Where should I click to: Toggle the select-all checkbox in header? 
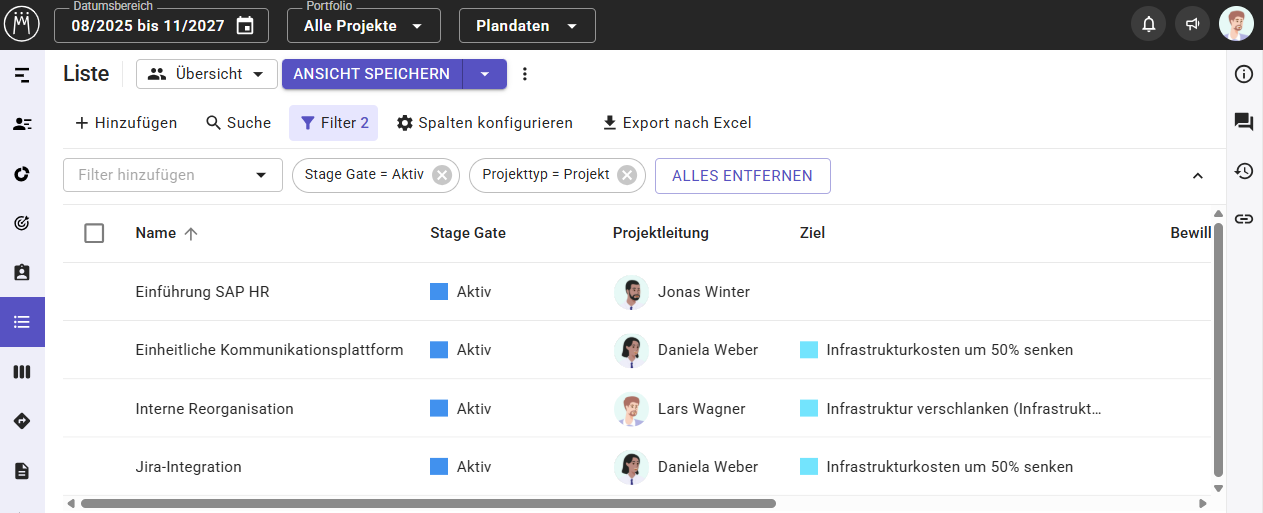[x=94, y=233]
